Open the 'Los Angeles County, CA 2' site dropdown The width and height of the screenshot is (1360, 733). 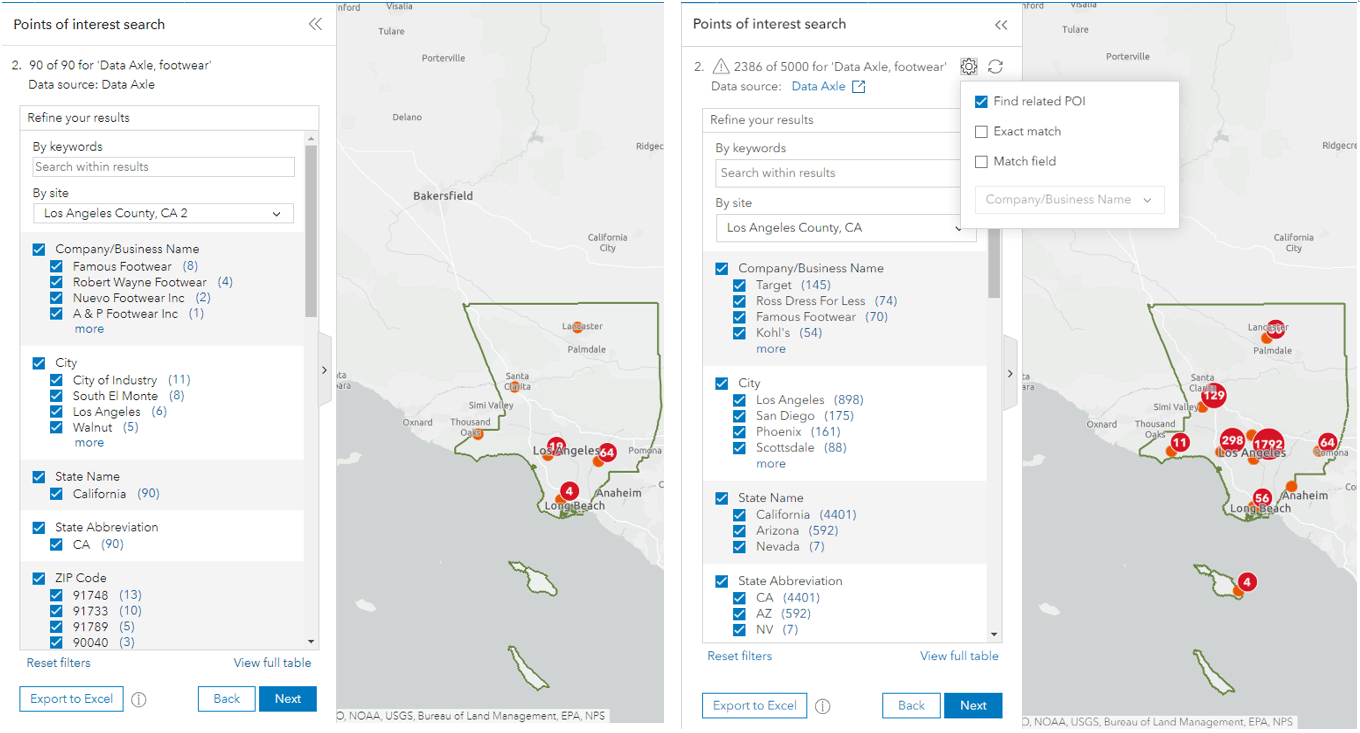click(163, 213)
